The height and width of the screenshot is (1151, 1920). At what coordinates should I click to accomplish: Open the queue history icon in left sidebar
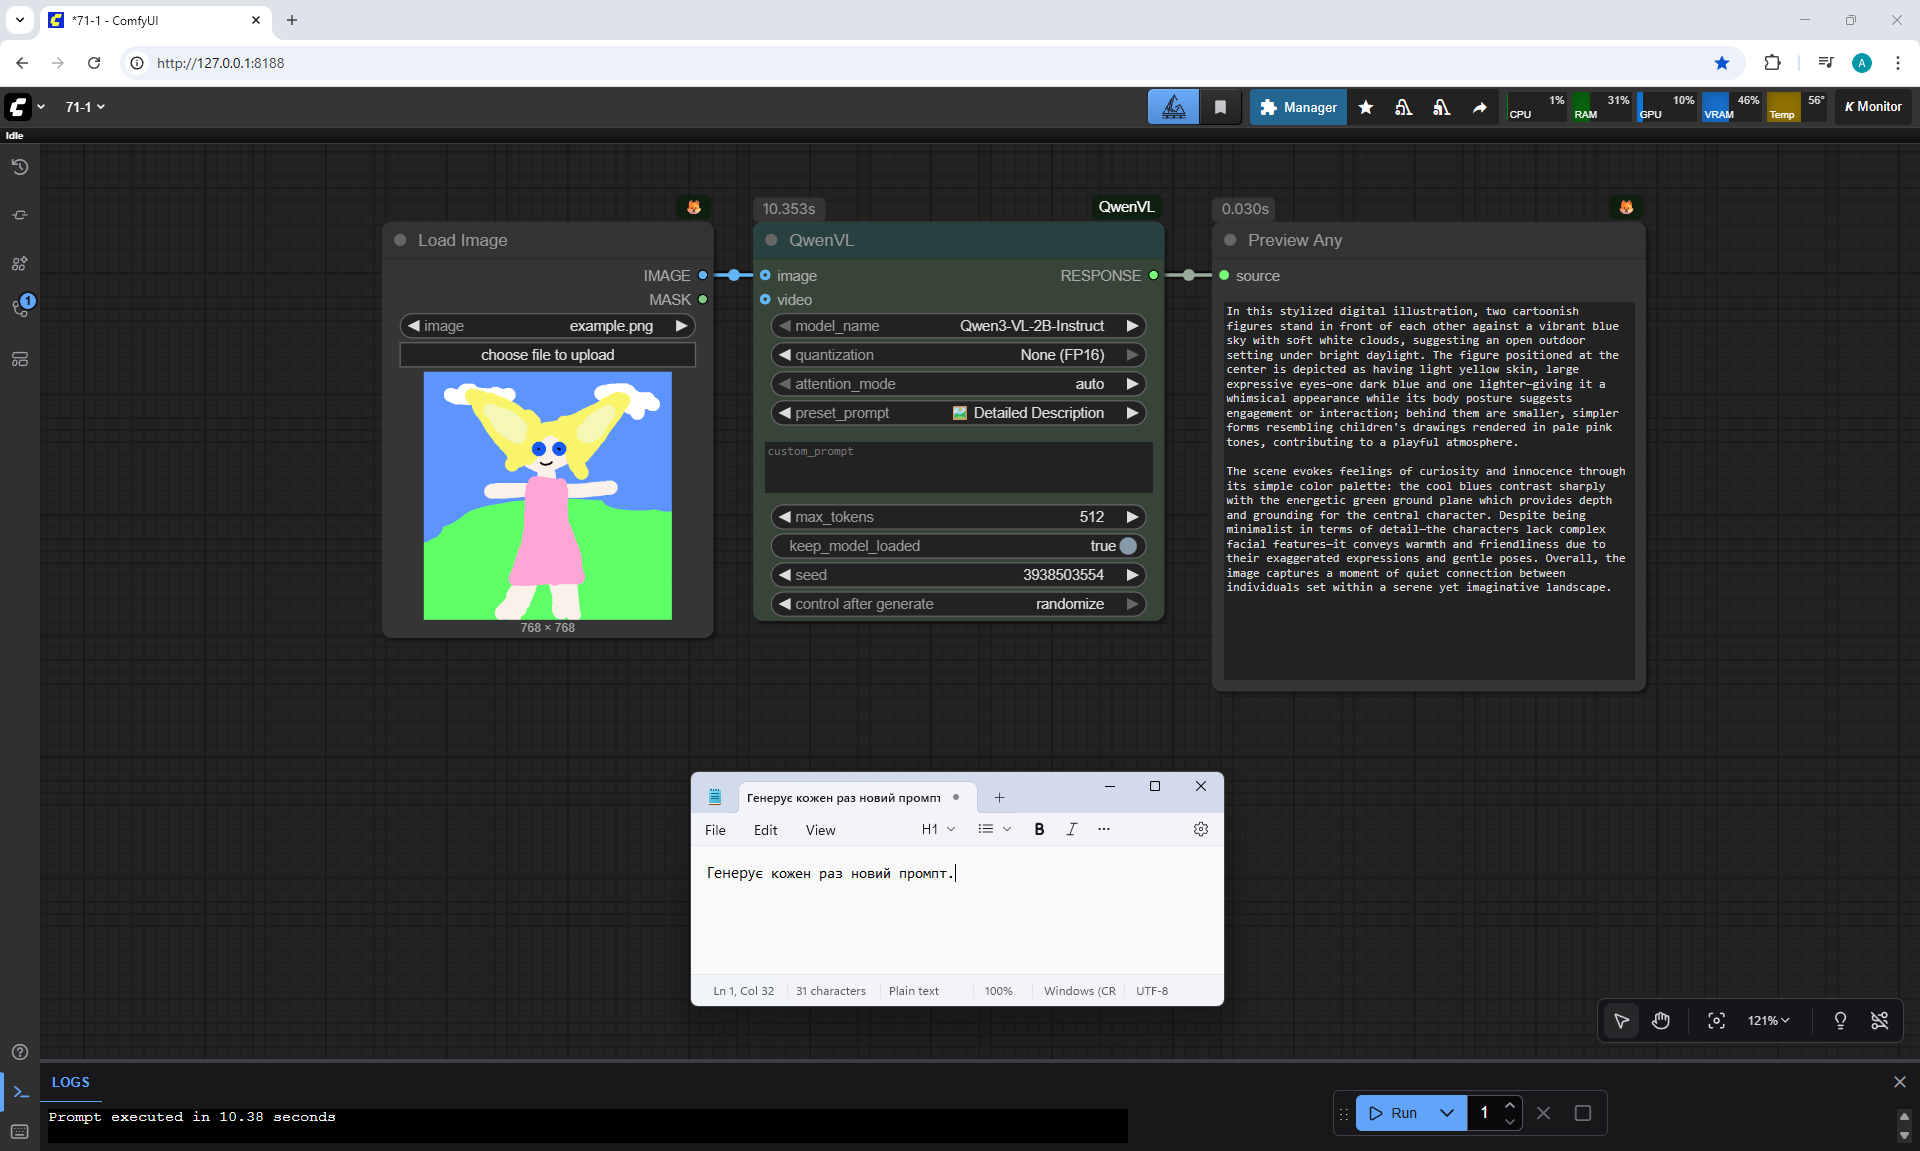coord(19,167)
